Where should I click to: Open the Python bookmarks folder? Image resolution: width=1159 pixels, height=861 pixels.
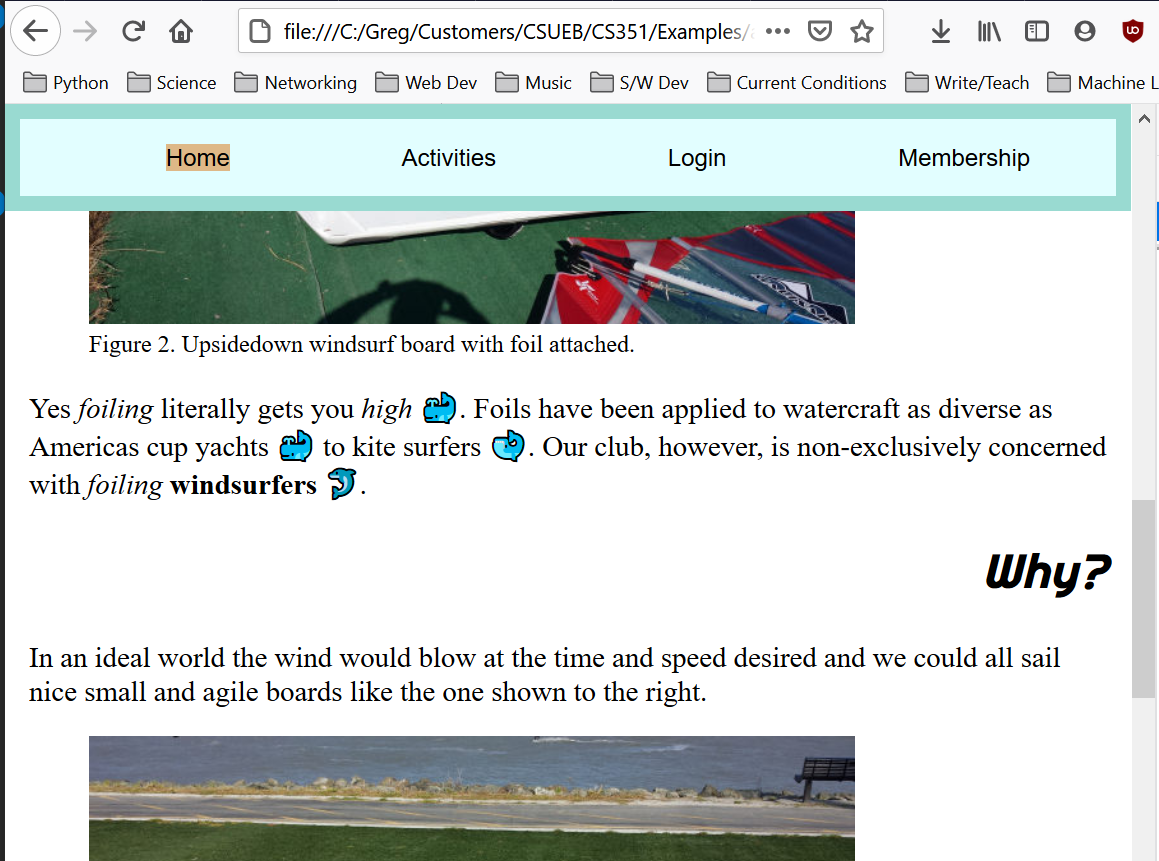pyautogui.click(x=66, y=83)
